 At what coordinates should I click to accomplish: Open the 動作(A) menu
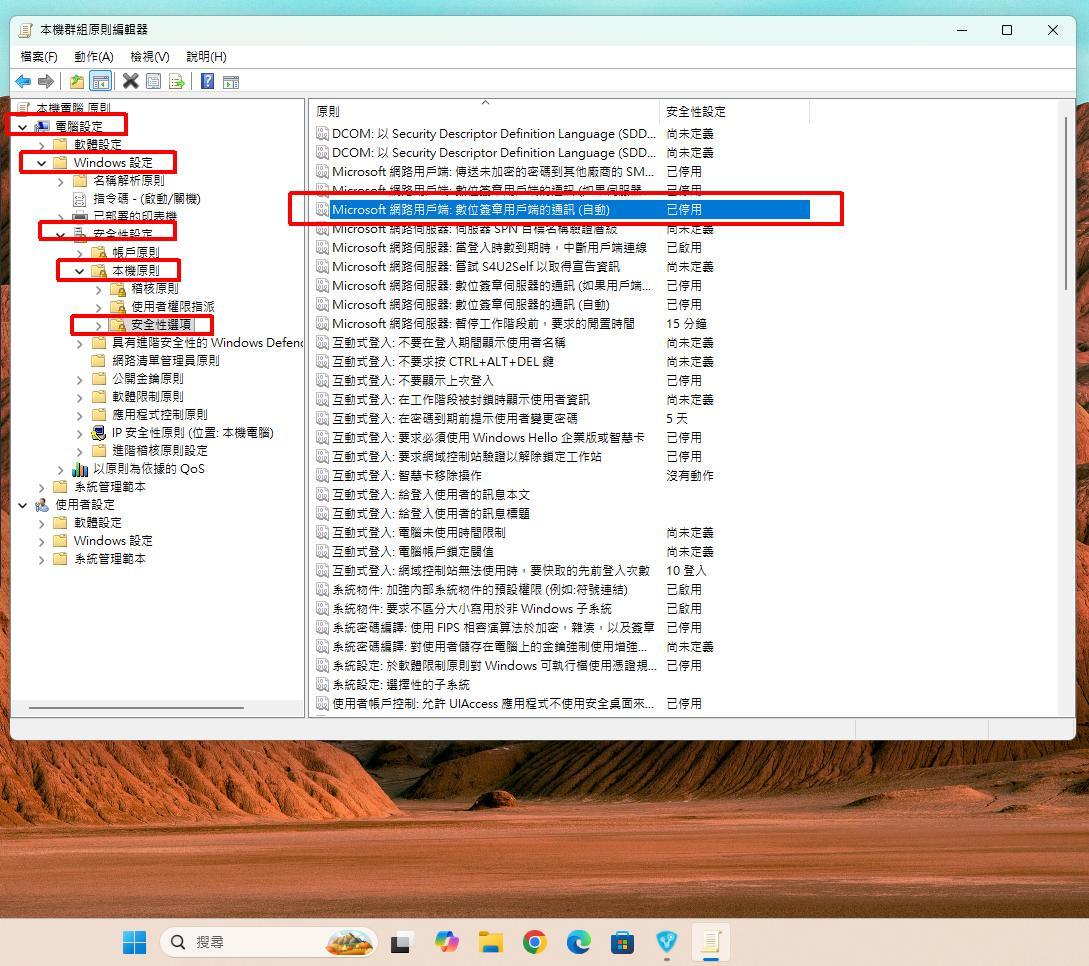click(93, 57)
